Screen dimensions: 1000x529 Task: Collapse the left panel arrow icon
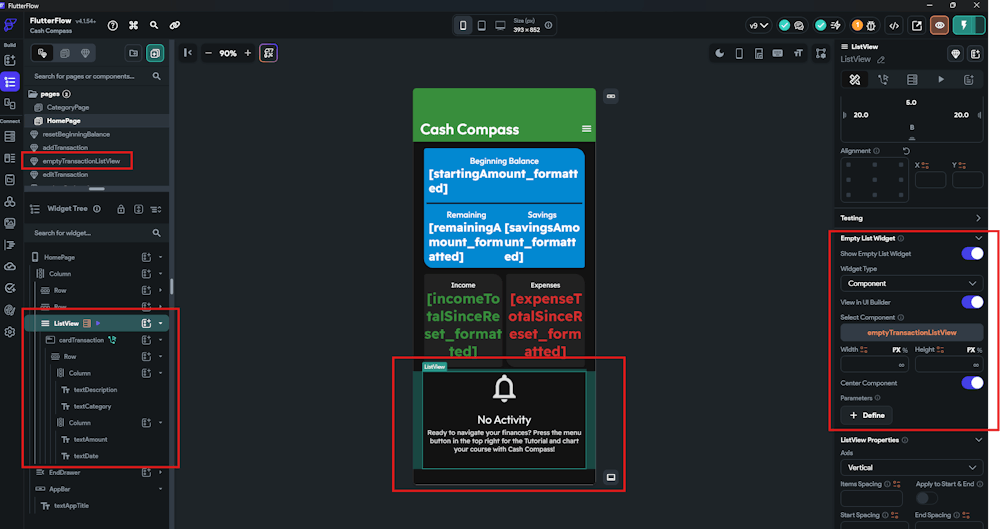point(188,53)
